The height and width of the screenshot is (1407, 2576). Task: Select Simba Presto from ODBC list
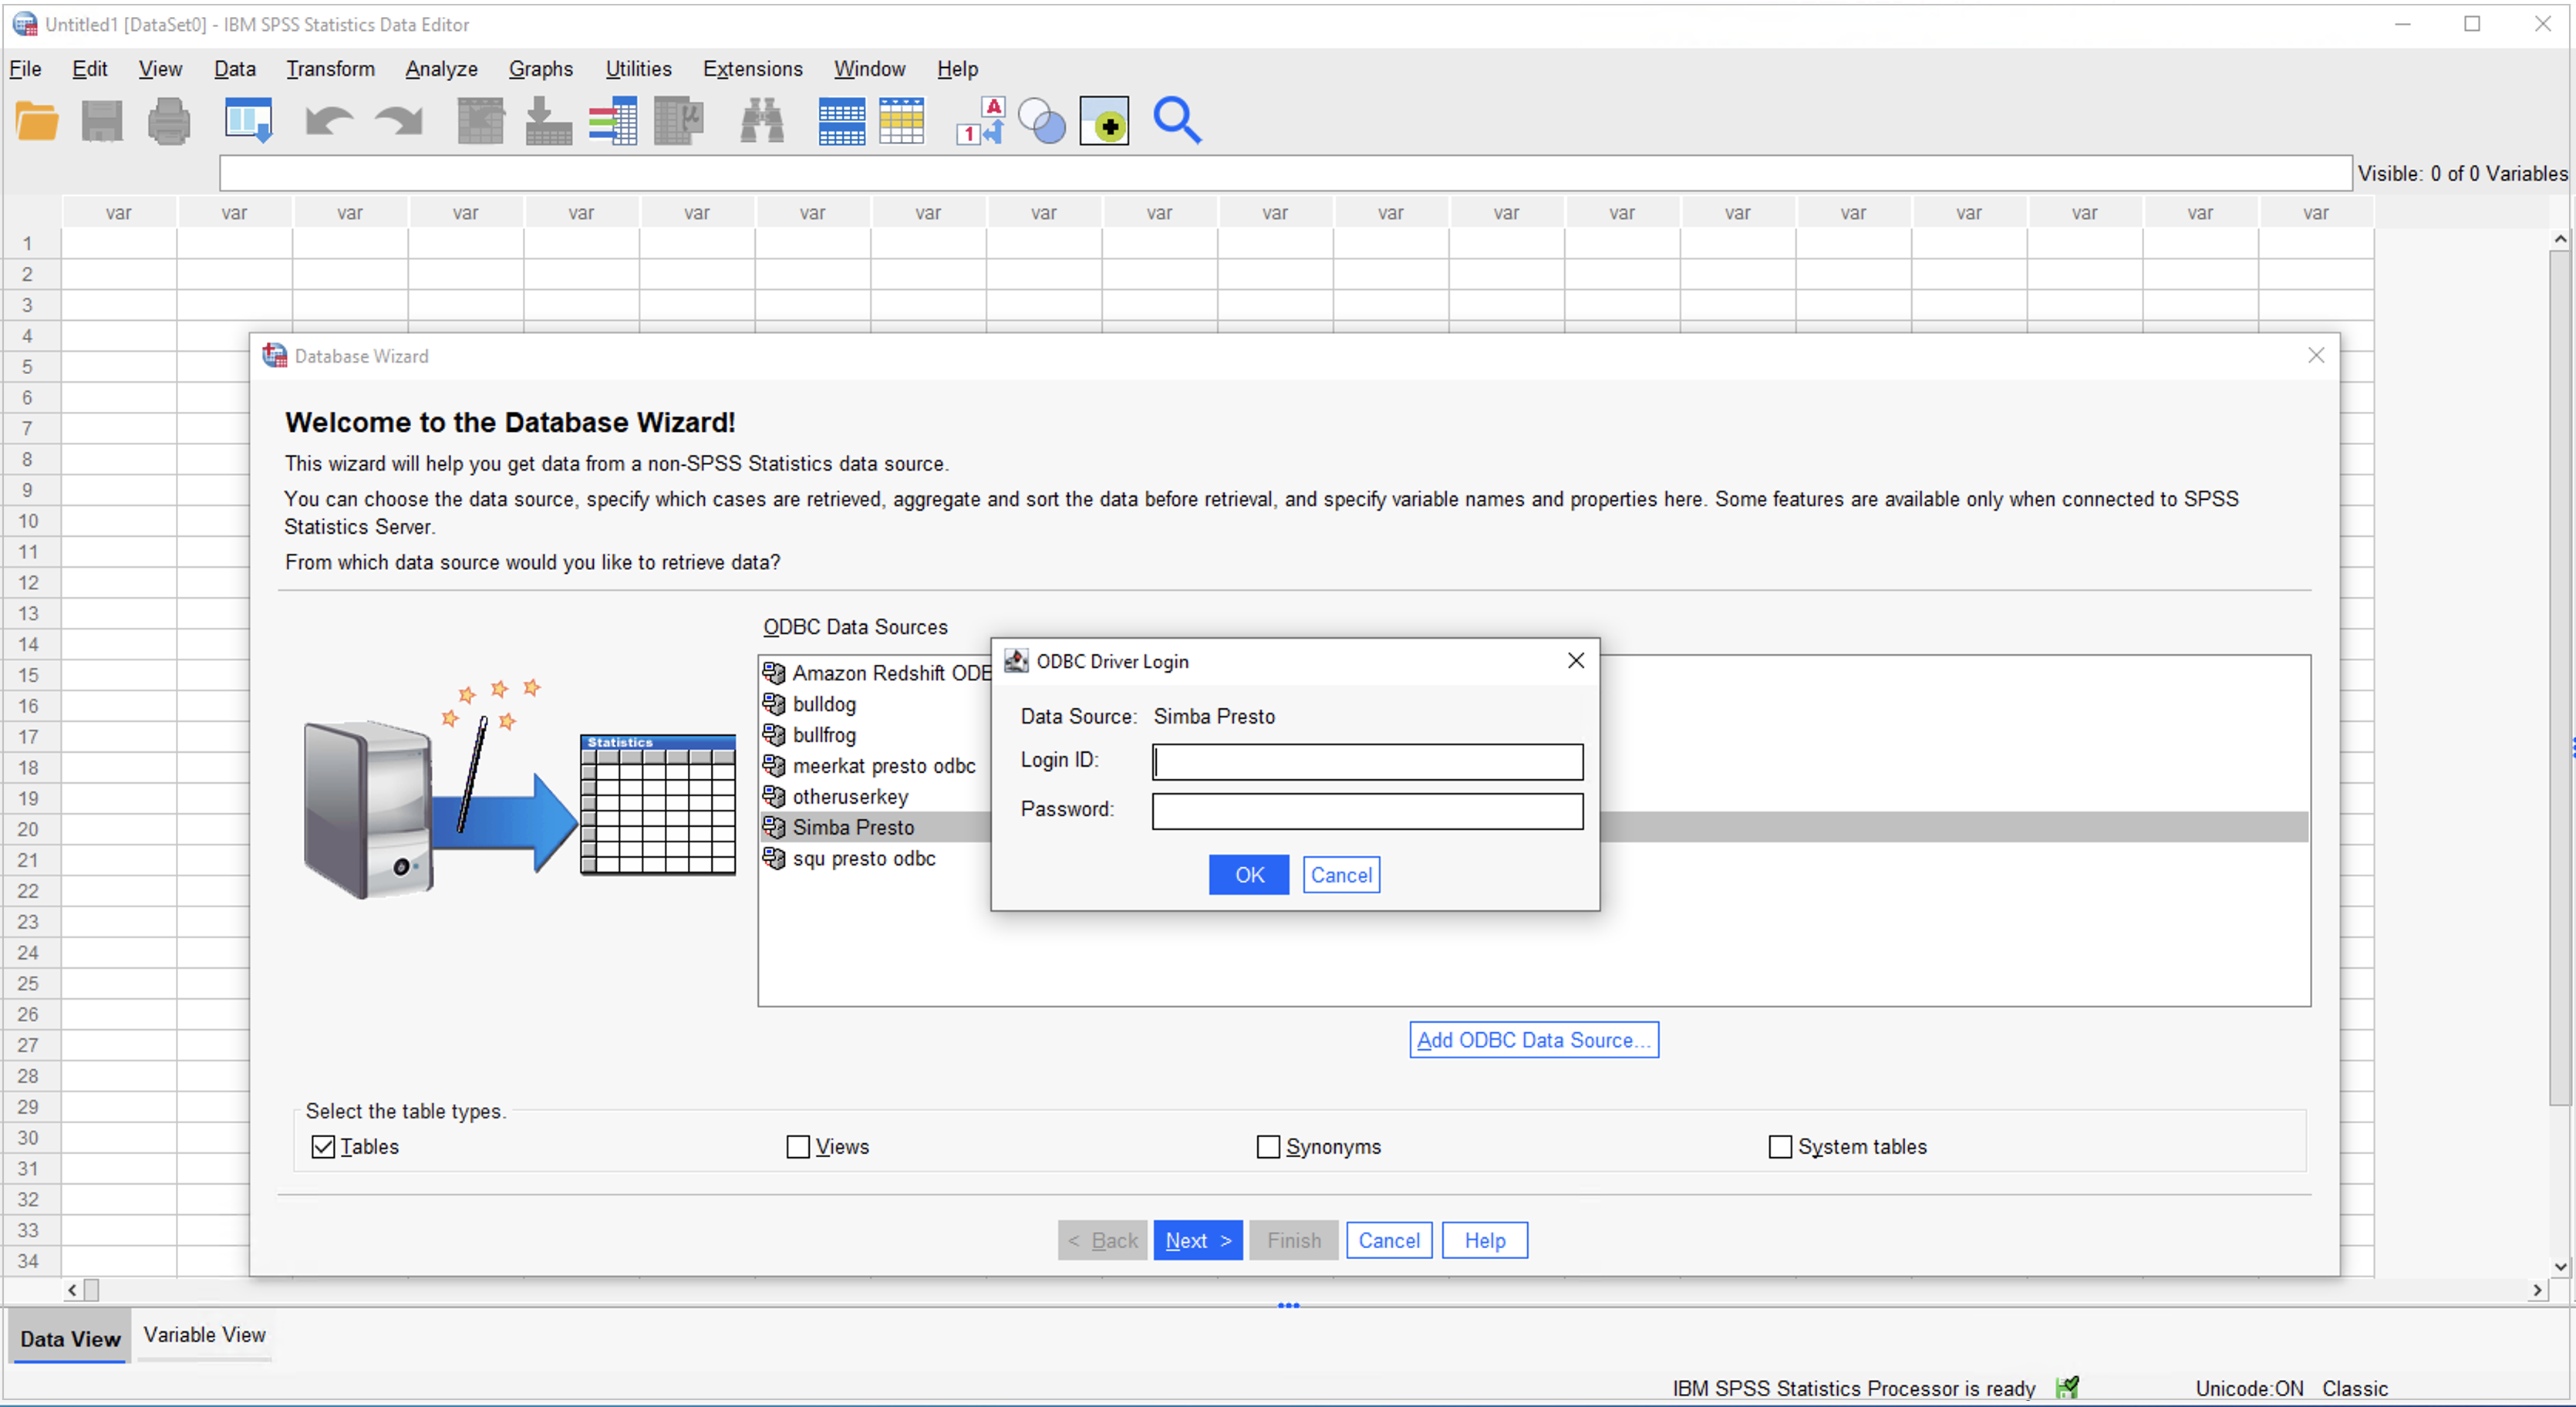[x=852, y=826]
